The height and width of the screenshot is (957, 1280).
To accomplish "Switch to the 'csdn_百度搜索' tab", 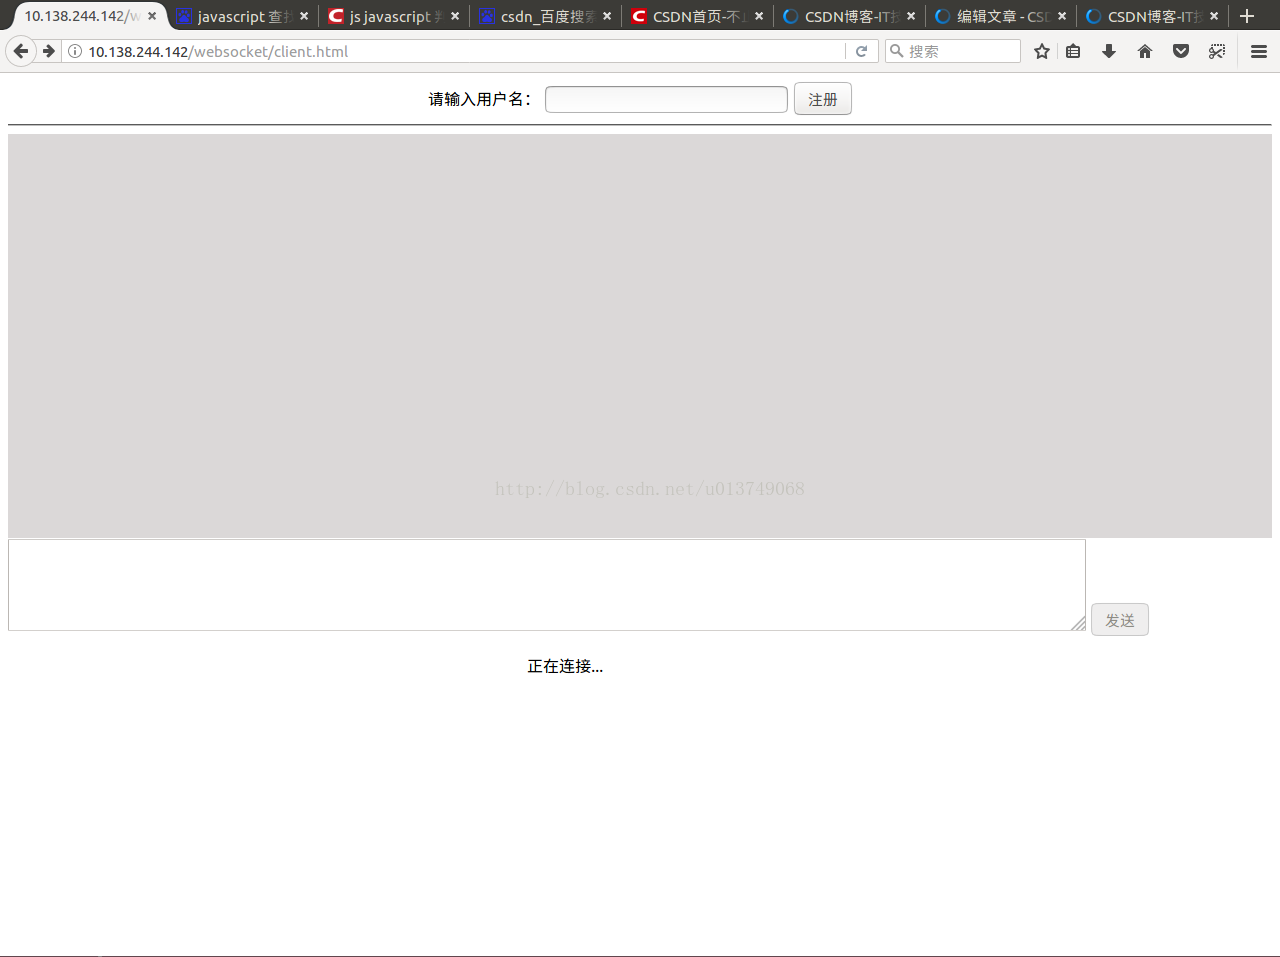I will point(546,16).
